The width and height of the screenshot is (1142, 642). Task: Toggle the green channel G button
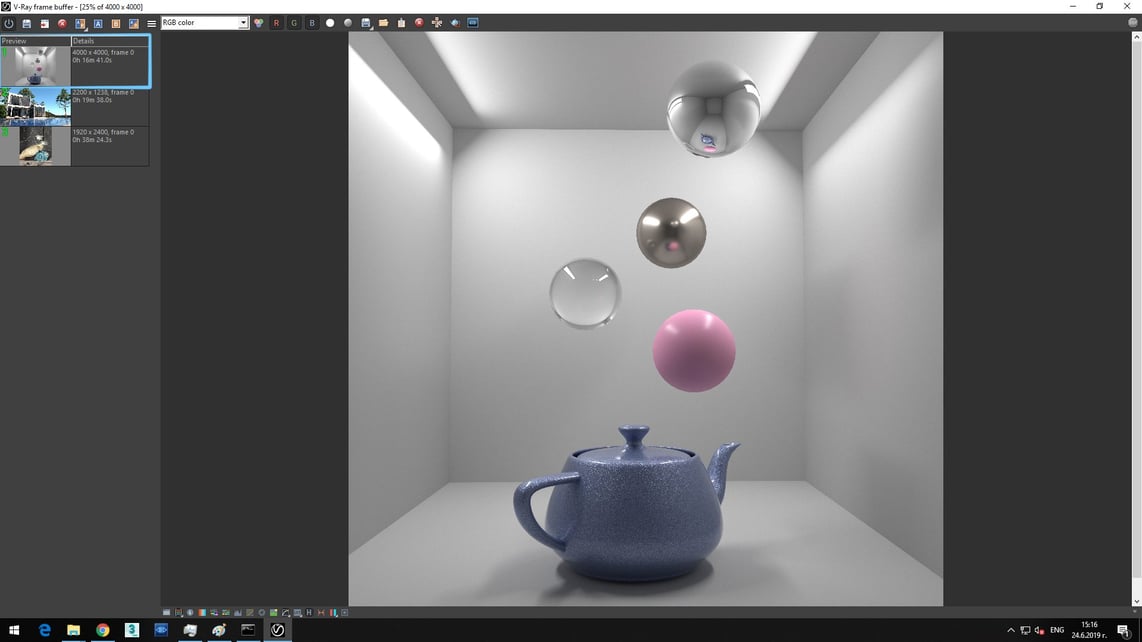coord(294,23)
